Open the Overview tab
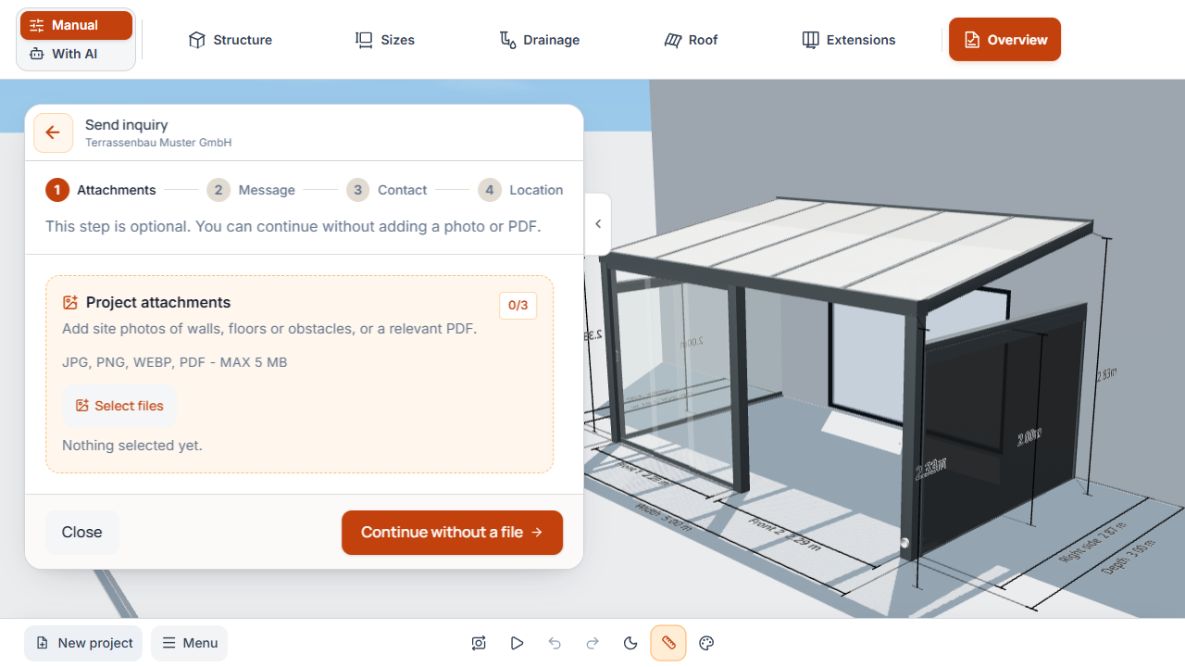1185x667 pixels. 1004,40
